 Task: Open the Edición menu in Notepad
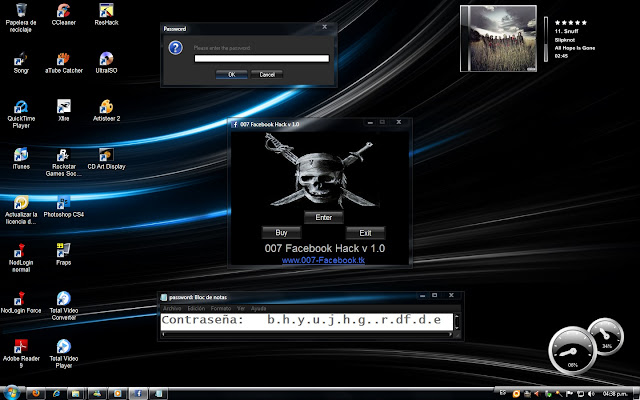[196, 309]
